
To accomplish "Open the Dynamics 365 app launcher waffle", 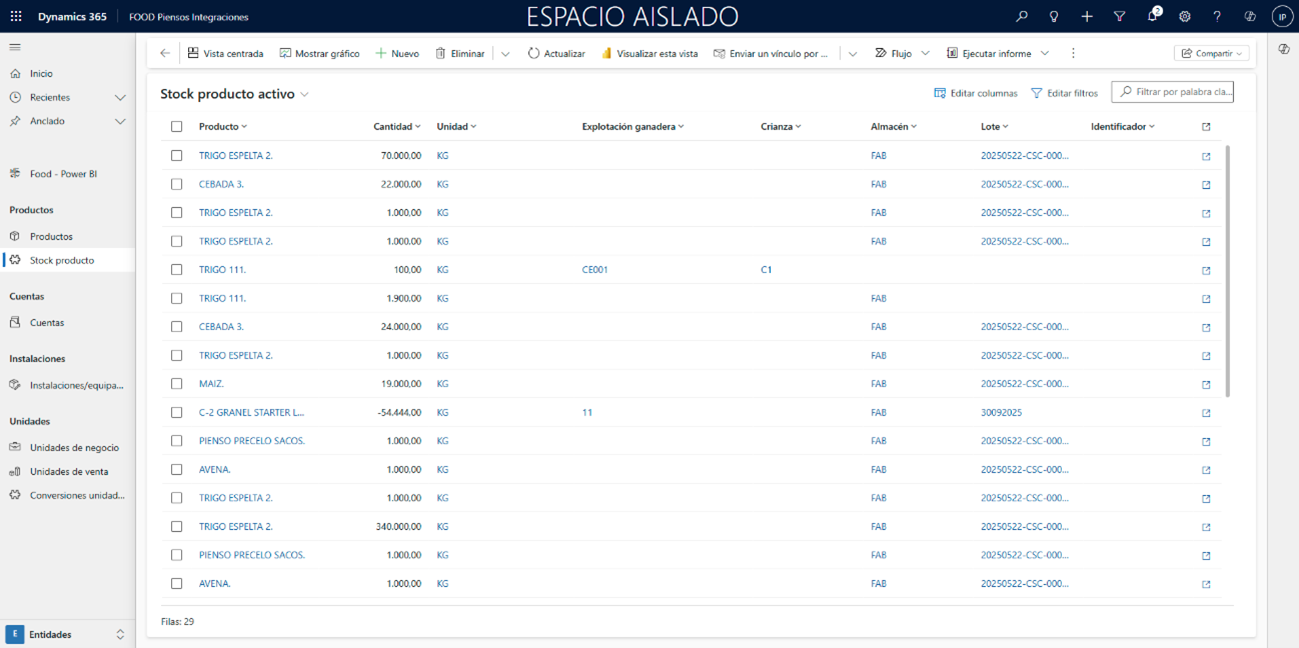I will [16, 17].
